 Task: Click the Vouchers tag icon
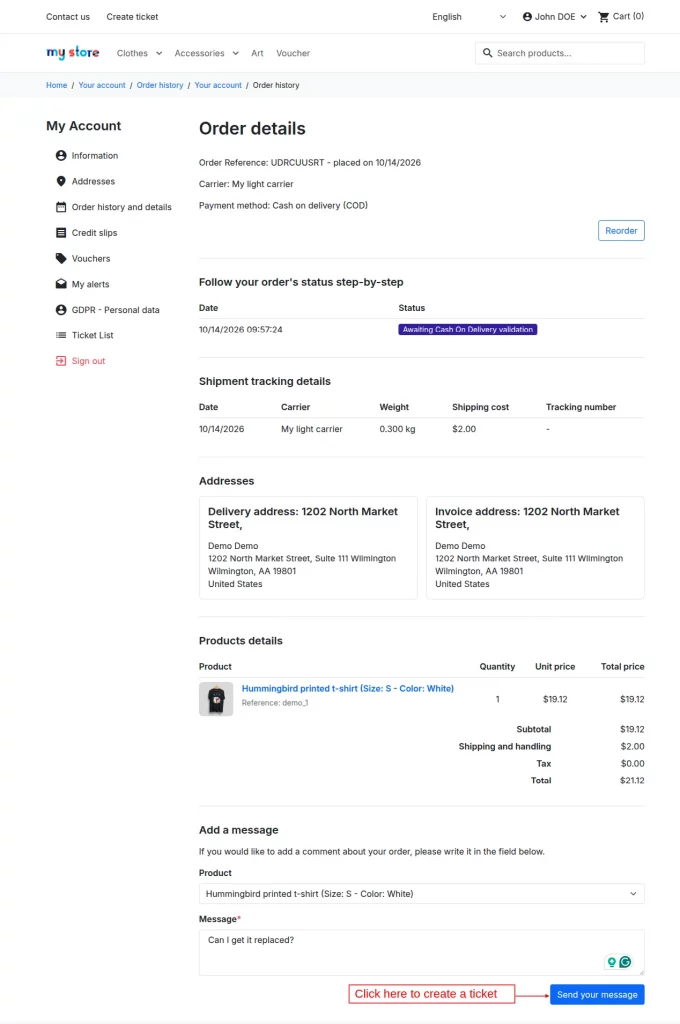point(61,259)
